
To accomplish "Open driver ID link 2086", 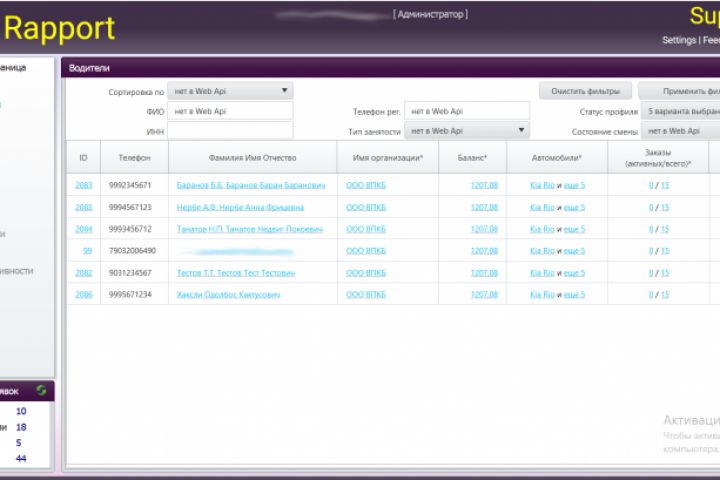I will [84, 294].
